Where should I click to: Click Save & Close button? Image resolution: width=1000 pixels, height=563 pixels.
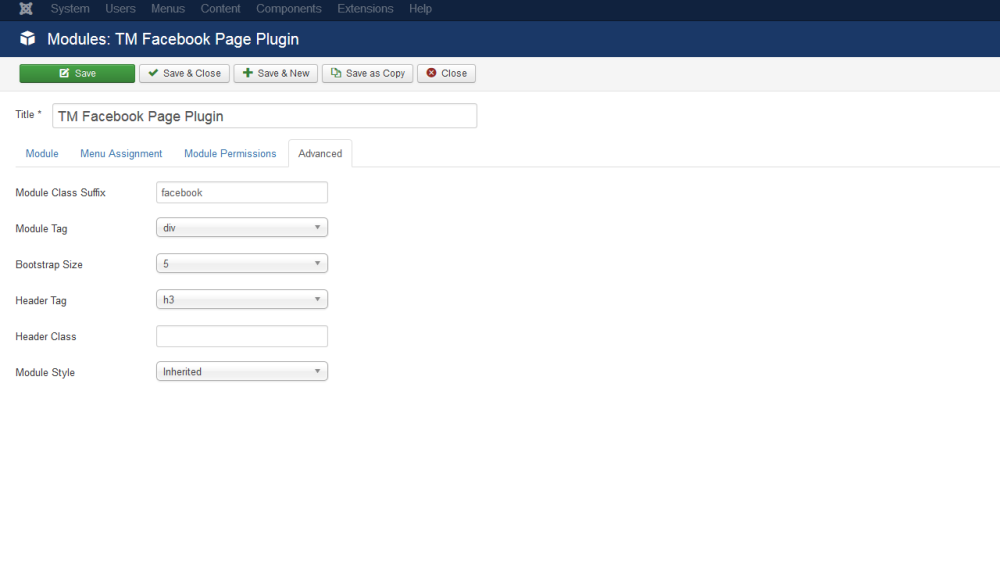pos(184,73)
